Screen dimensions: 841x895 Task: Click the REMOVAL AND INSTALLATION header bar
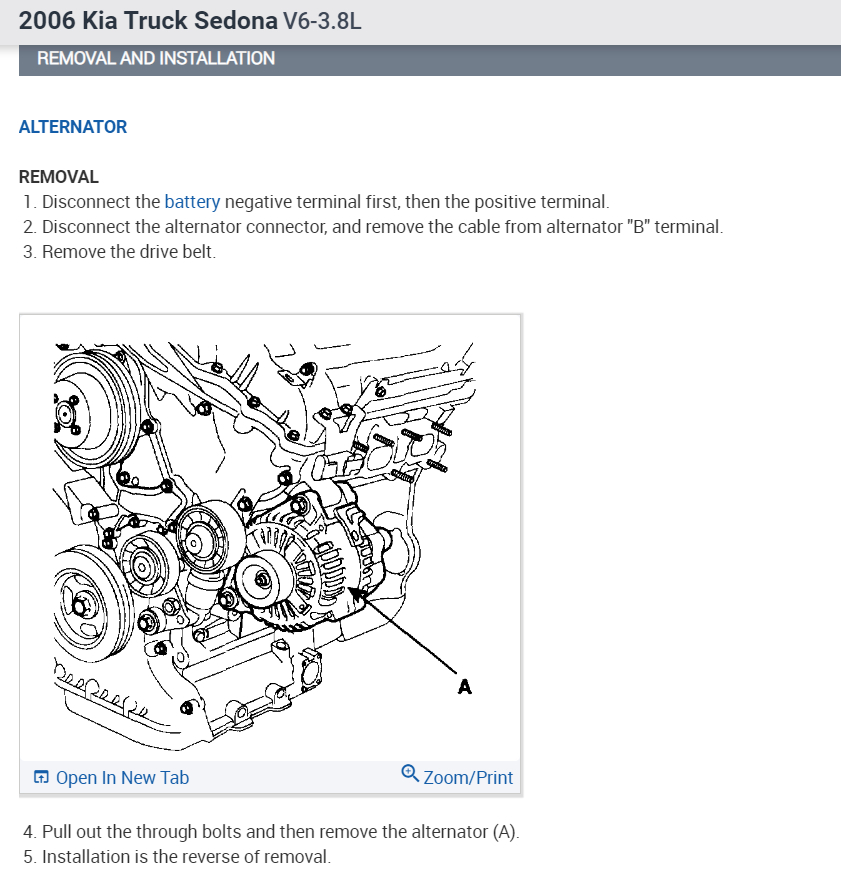click(x=429, y=59)
